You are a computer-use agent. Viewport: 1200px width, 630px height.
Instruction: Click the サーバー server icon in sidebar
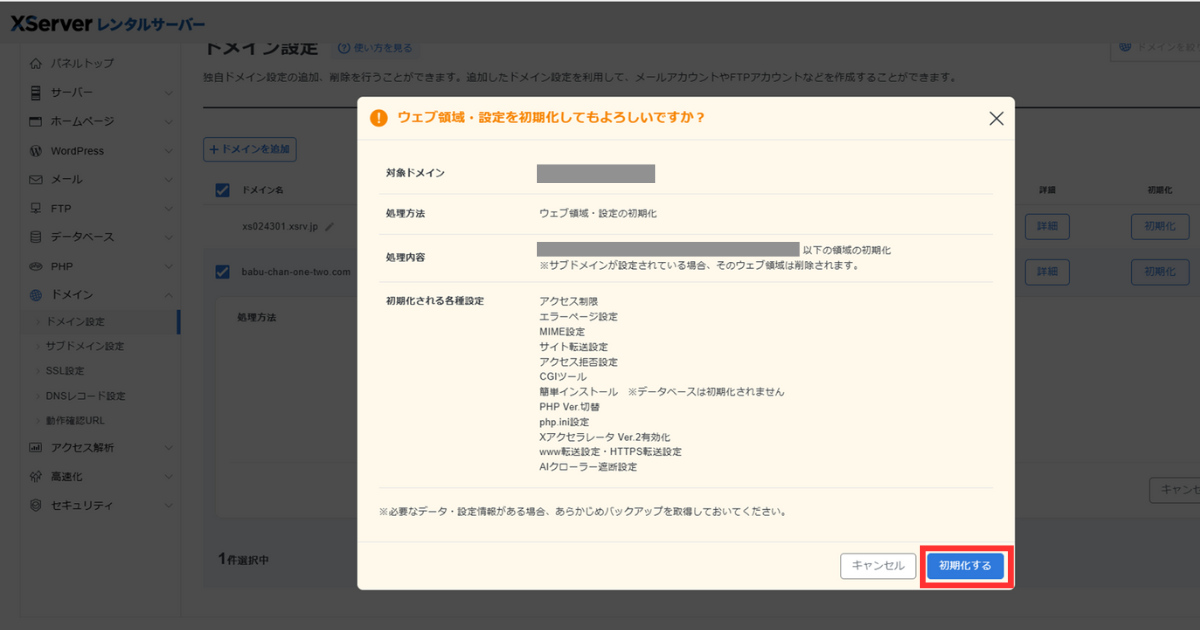point(36,93)
